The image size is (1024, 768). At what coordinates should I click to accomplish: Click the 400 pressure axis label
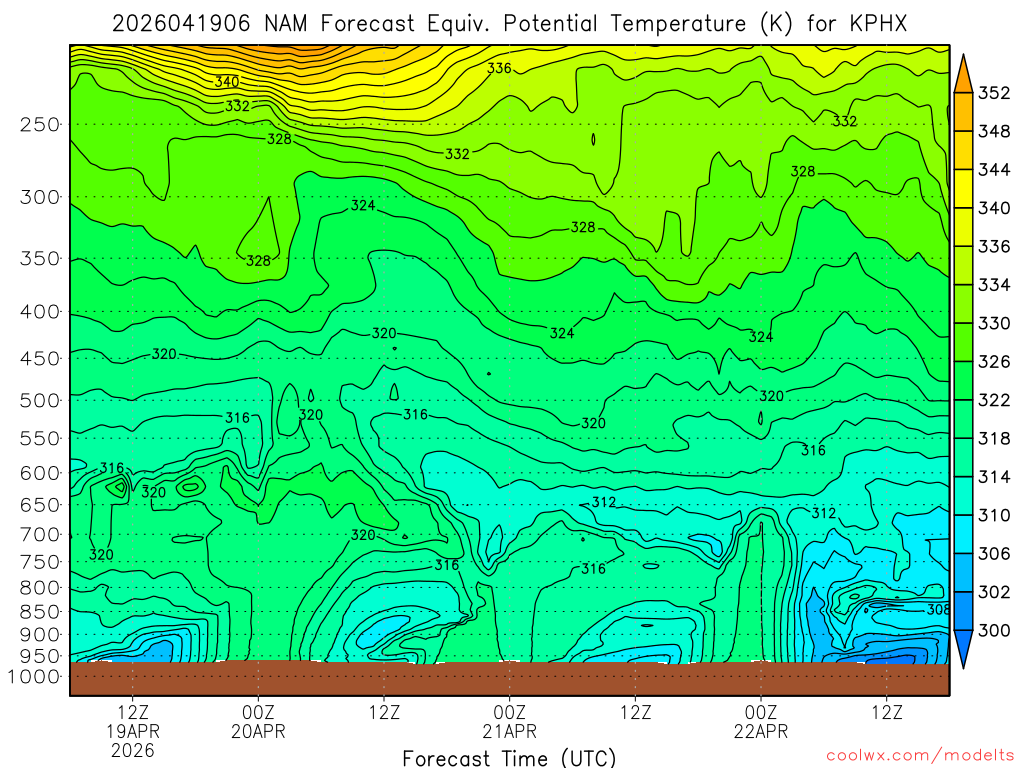(x=39, y=312)
